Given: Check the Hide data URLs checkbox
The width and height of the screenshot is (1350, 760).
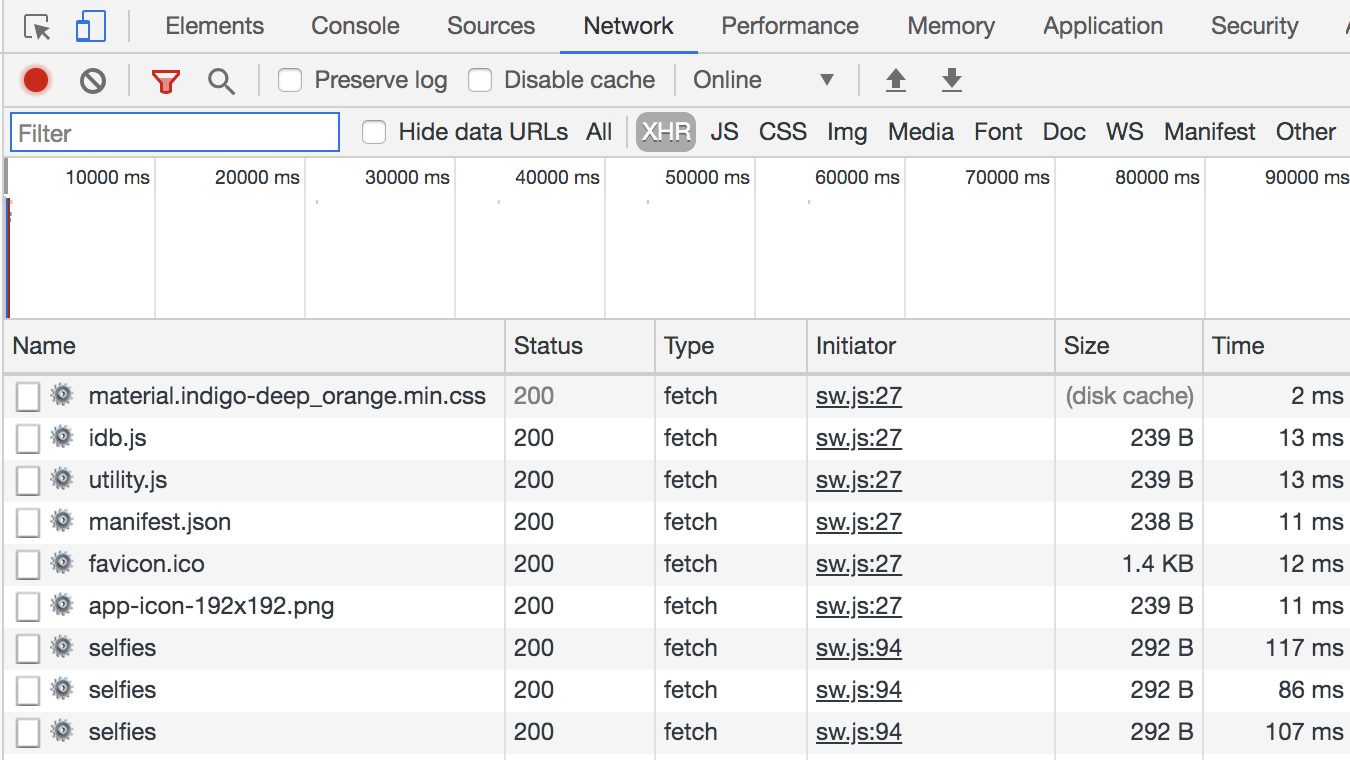Looking at the screenshot, I should pos(374,132).
